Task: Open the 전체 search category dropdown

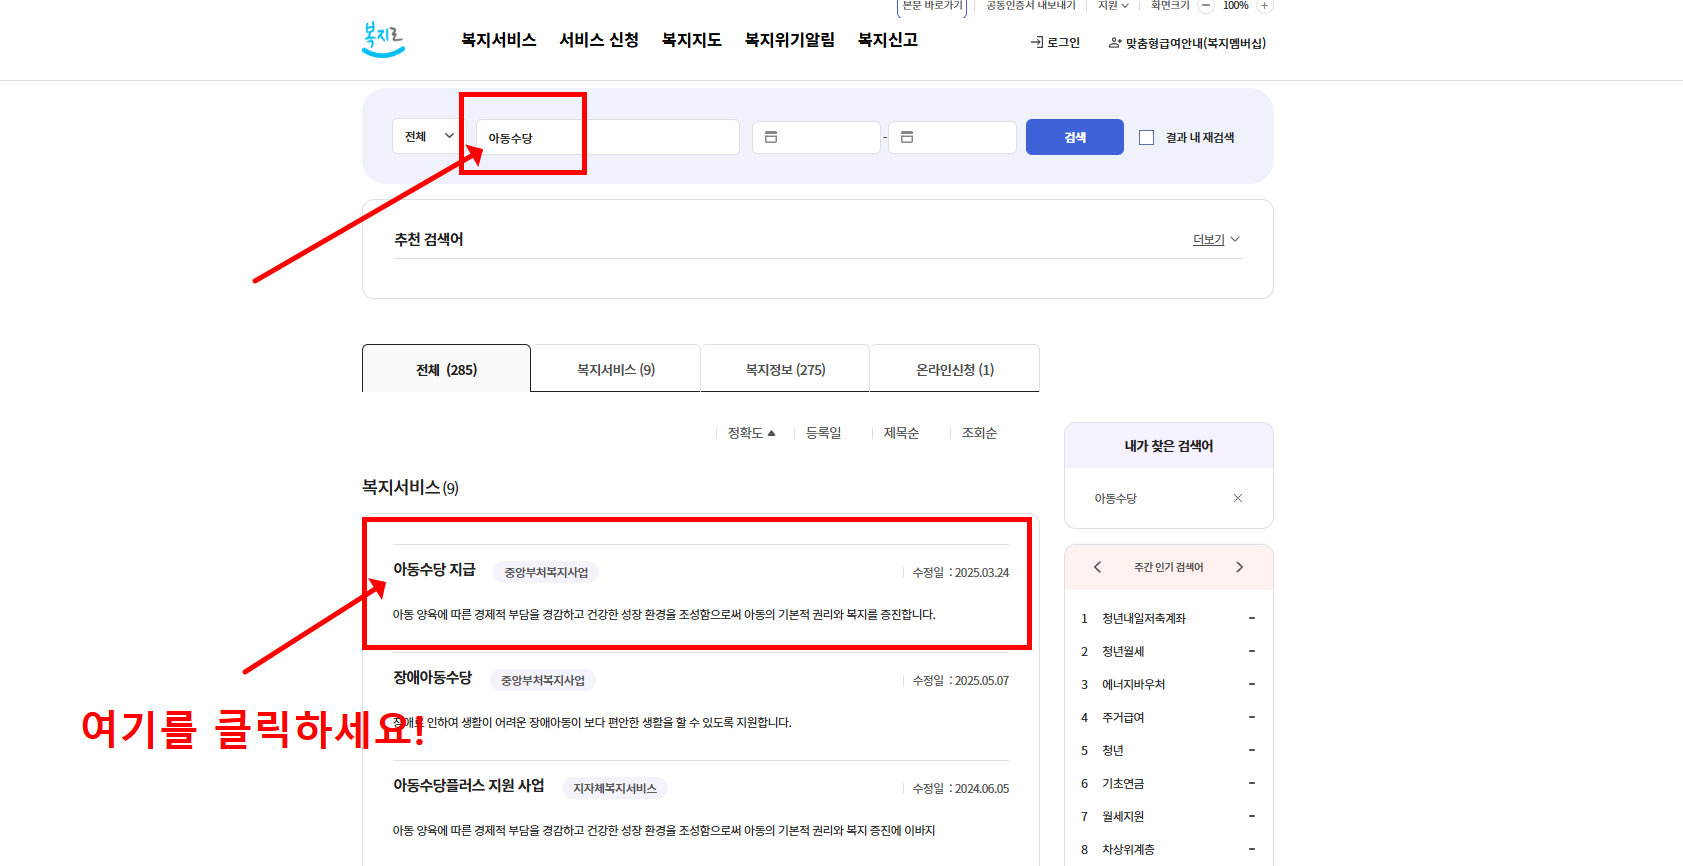Action: tap(428, 136)
